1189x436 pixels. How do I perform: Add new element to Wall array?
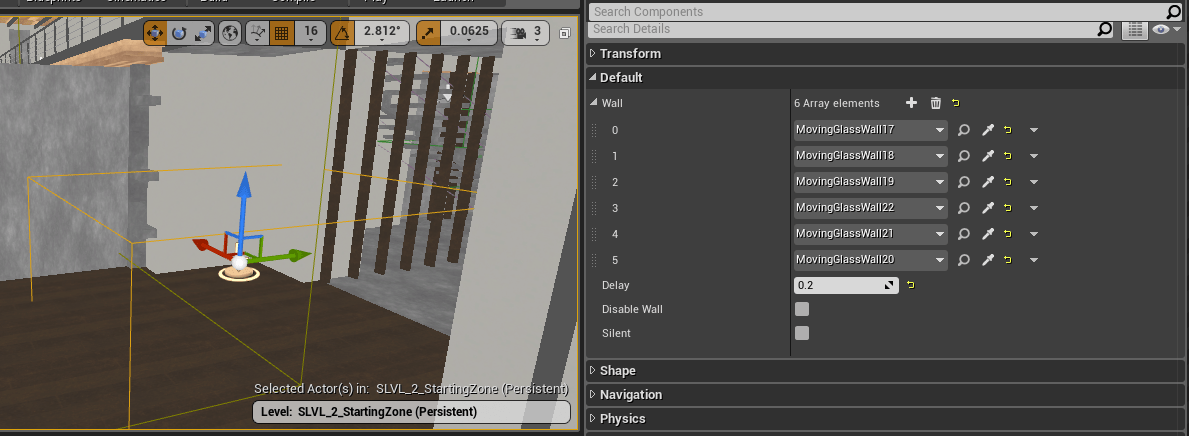[911, 103]
